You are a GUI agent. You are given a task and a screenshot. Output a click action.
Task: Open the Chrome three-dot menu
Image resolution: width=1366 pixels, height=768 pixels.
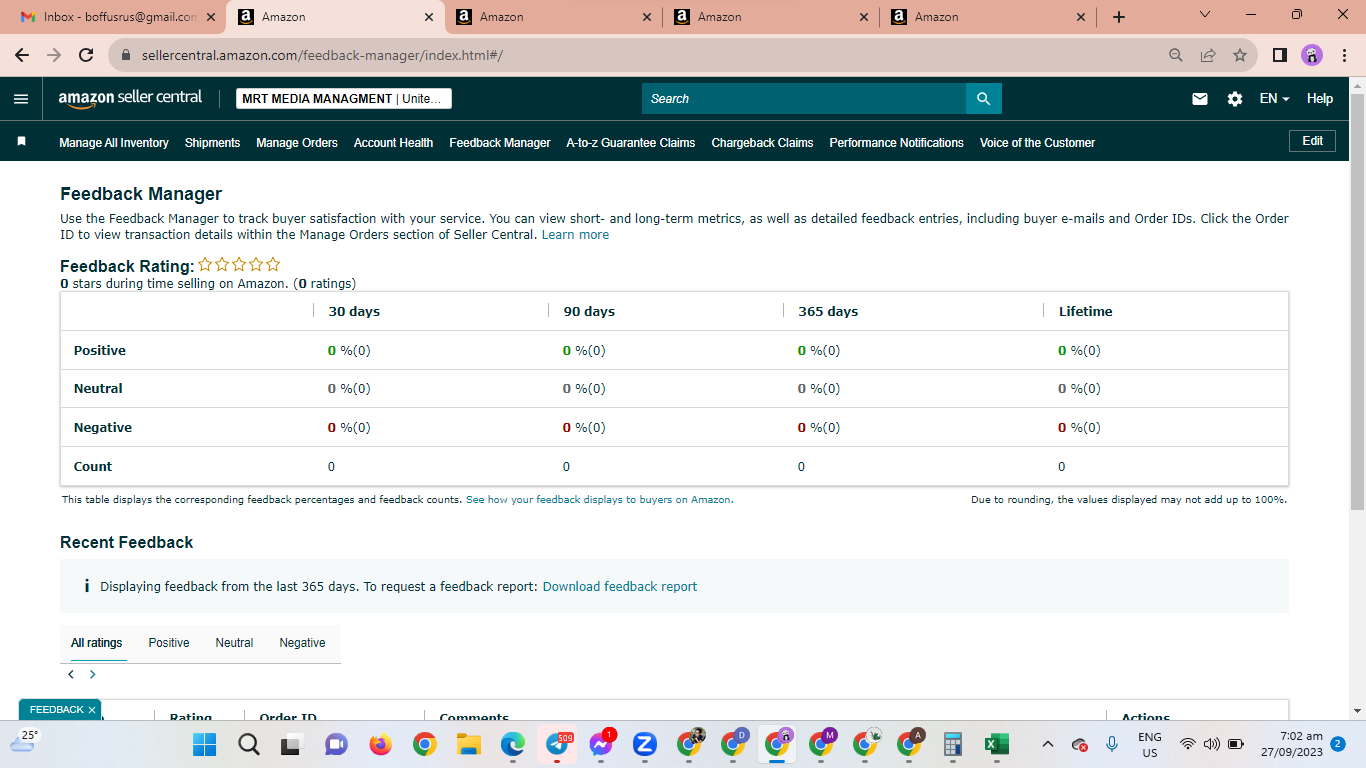tap(1344, 55)
